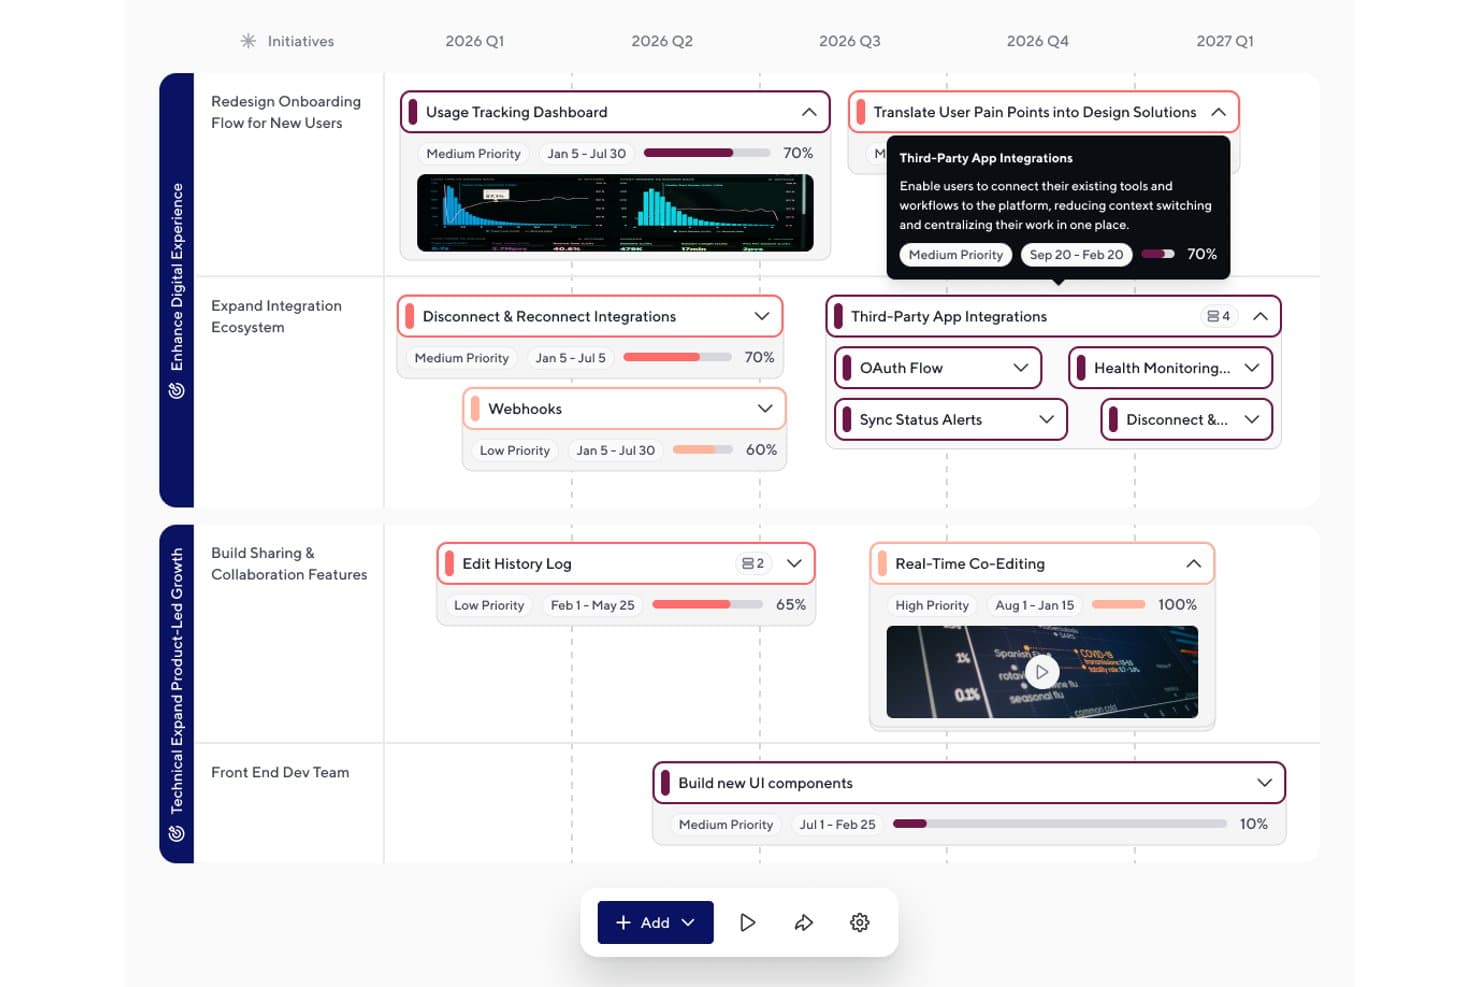Expand Build new UI components card
The image size is (1480, 987).
pos(1265,783)
